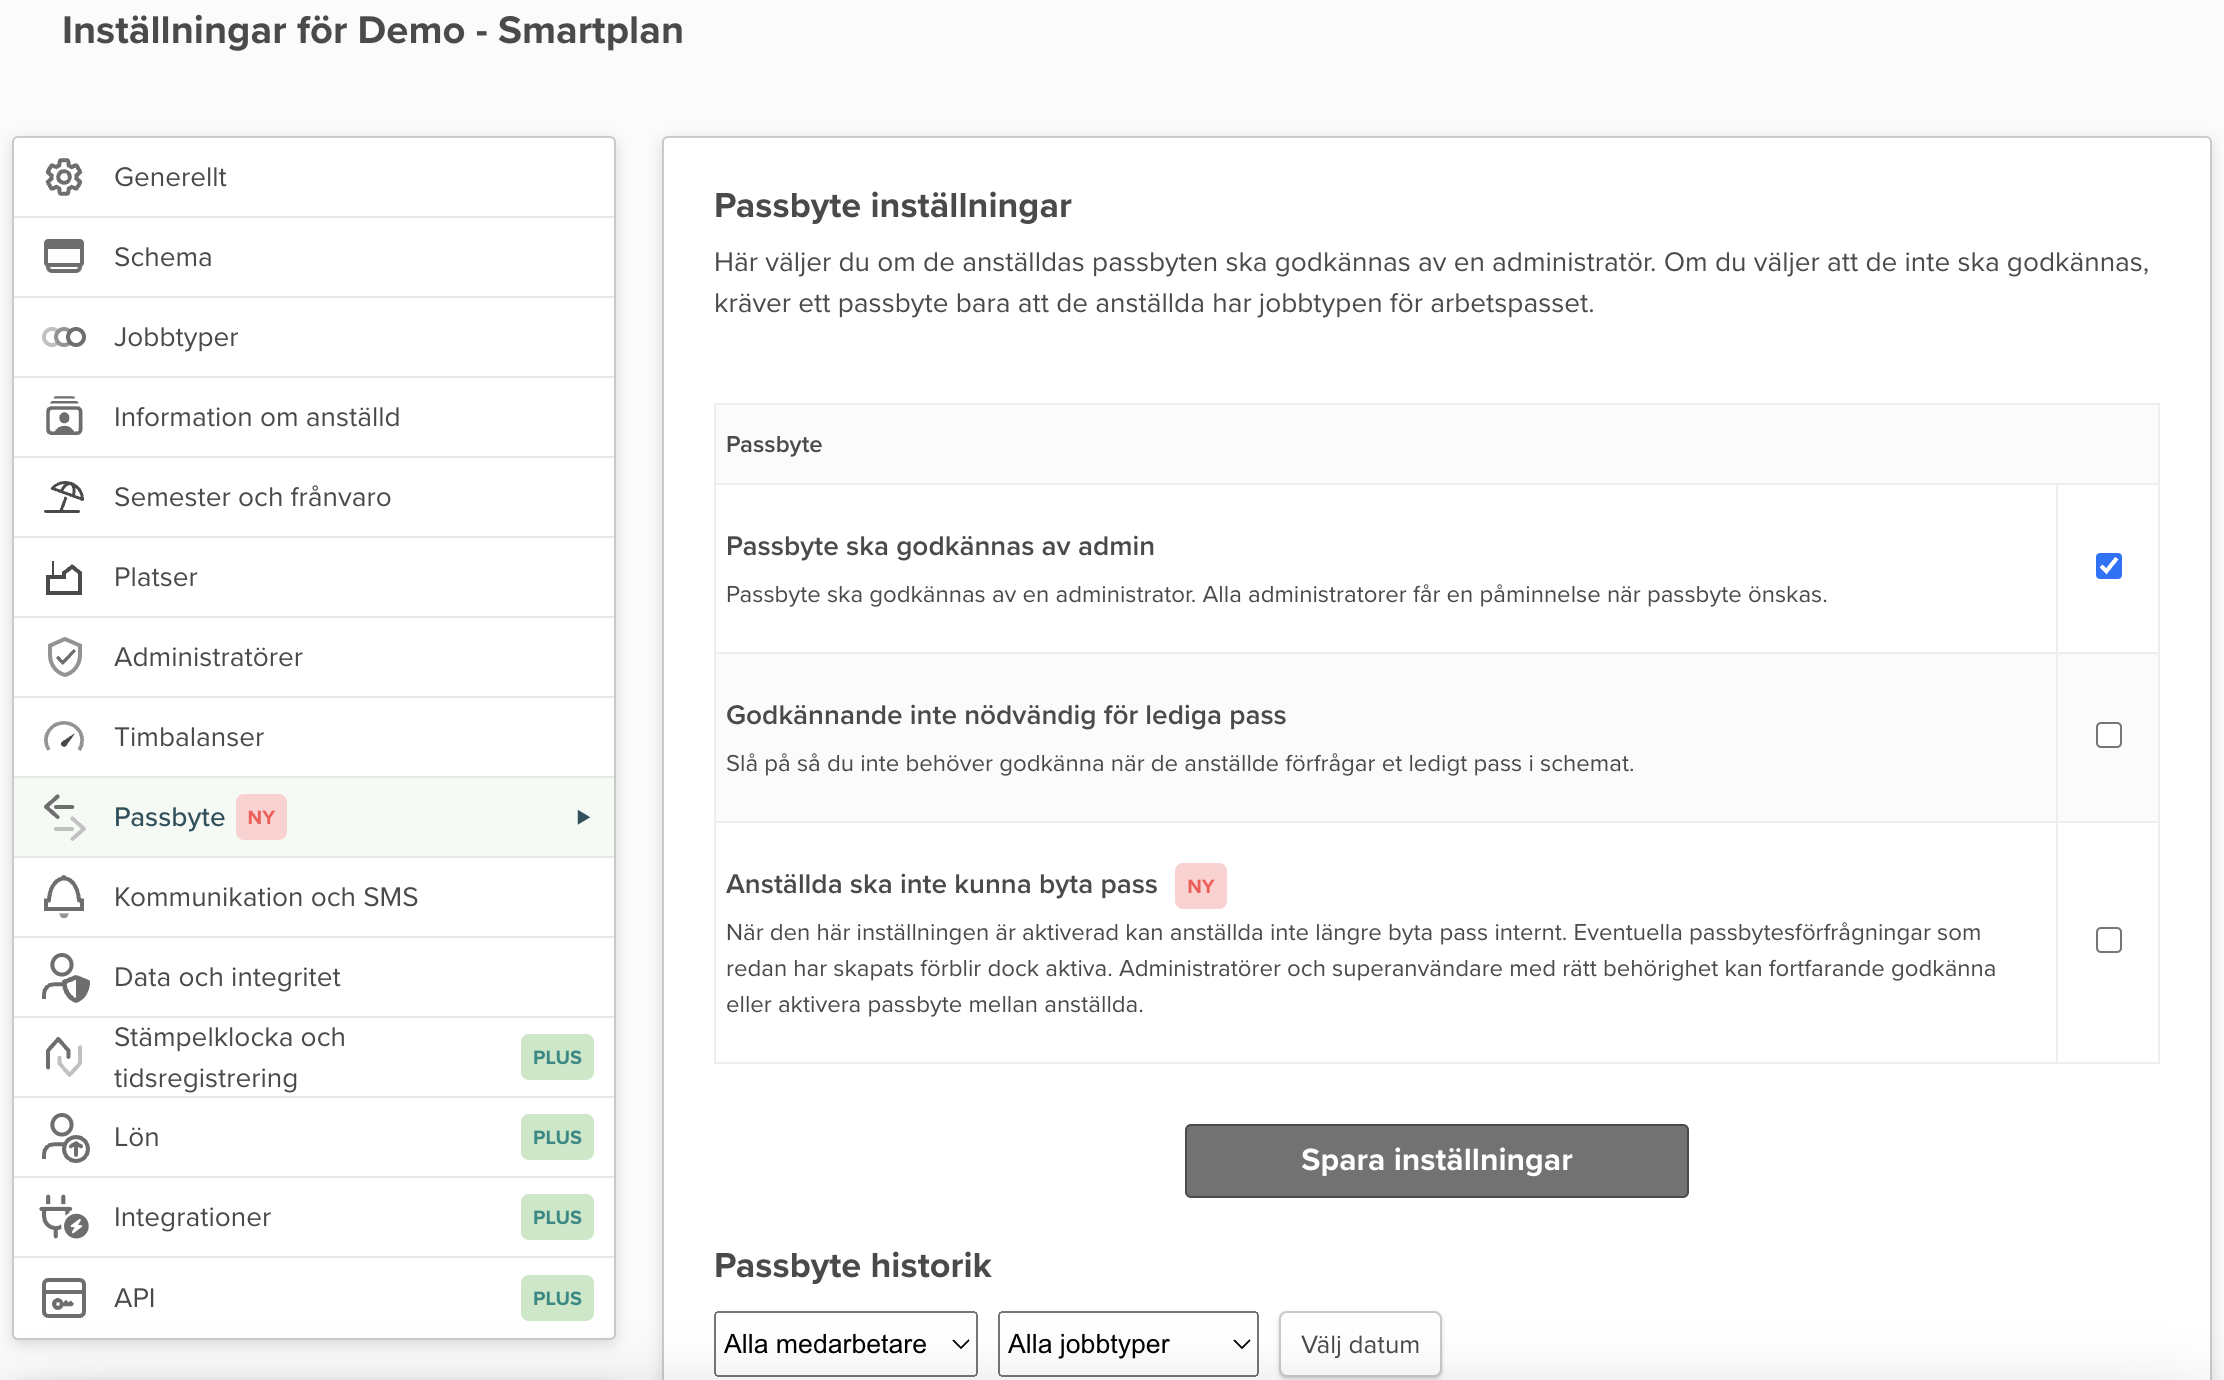
Task: Click the Integrationer plug icon
Action: pyautogui.click(x=64, y=1217)
